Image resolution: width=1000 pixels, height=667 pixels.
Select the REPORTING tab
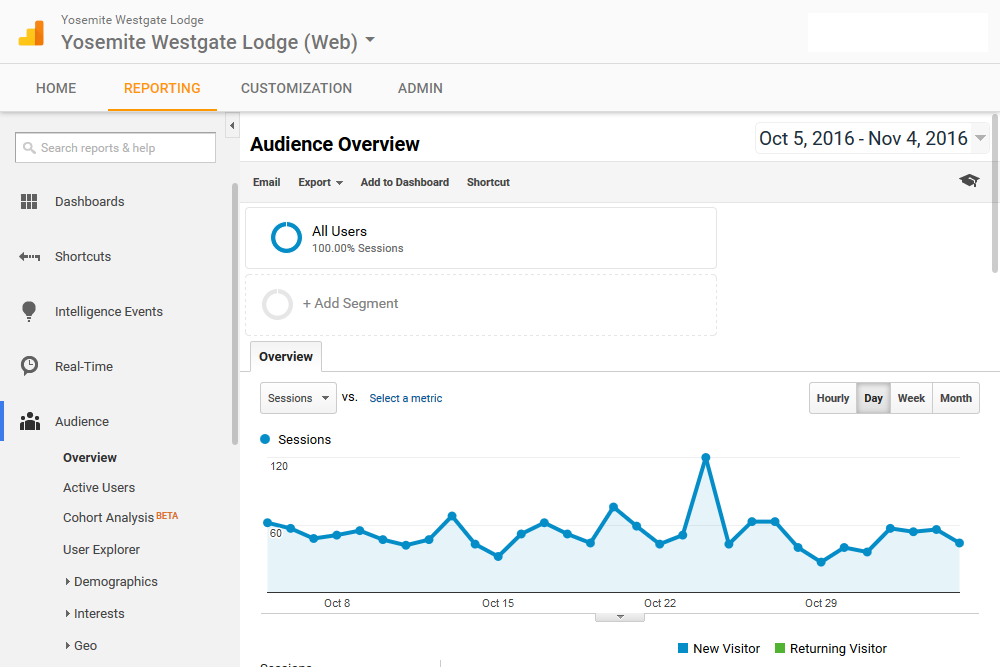[162, 88]
